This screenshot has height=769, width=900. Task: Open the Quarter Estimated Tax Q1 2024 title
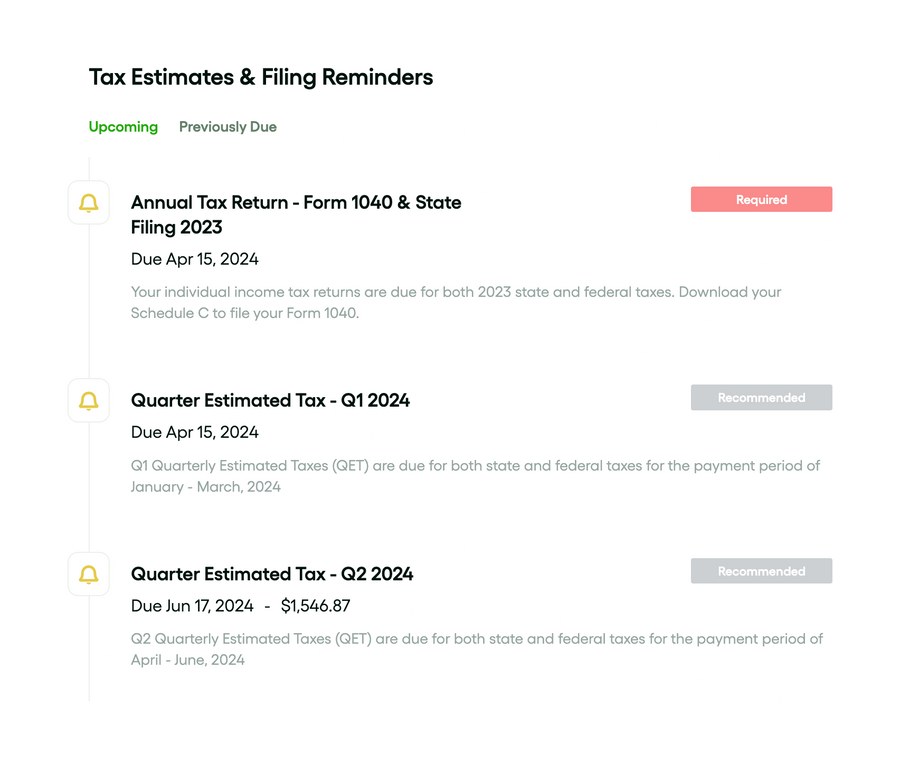tap(270, 401)
